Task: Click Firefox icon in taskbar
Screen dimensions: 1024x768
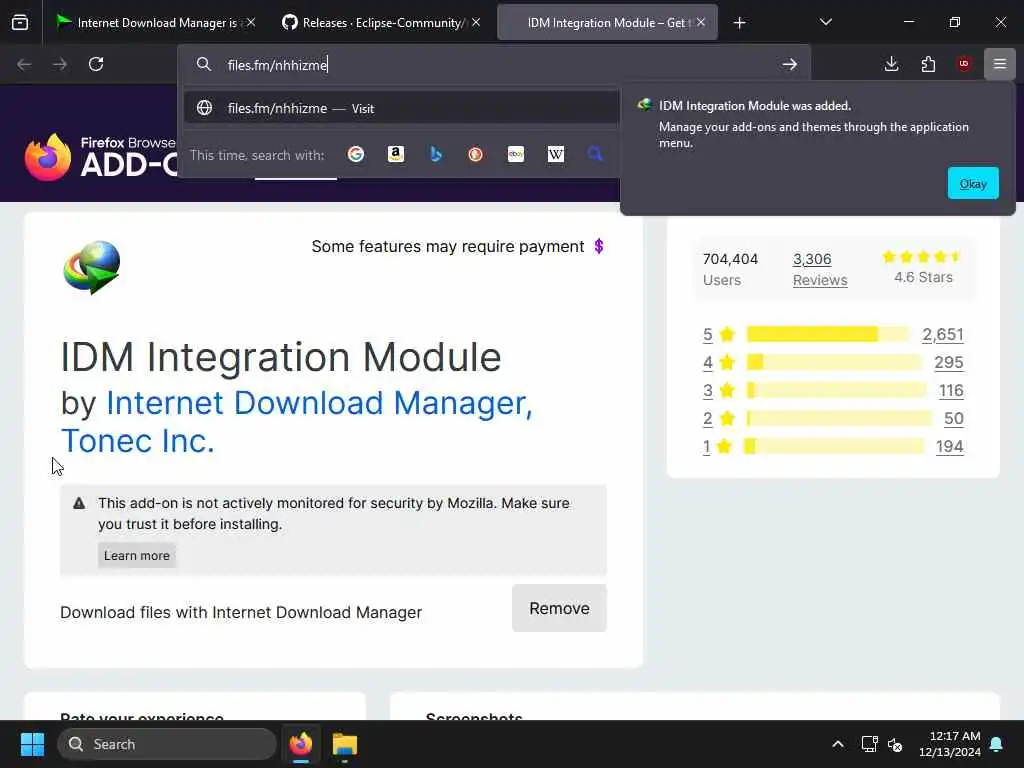Action: (x=301, y=744)
